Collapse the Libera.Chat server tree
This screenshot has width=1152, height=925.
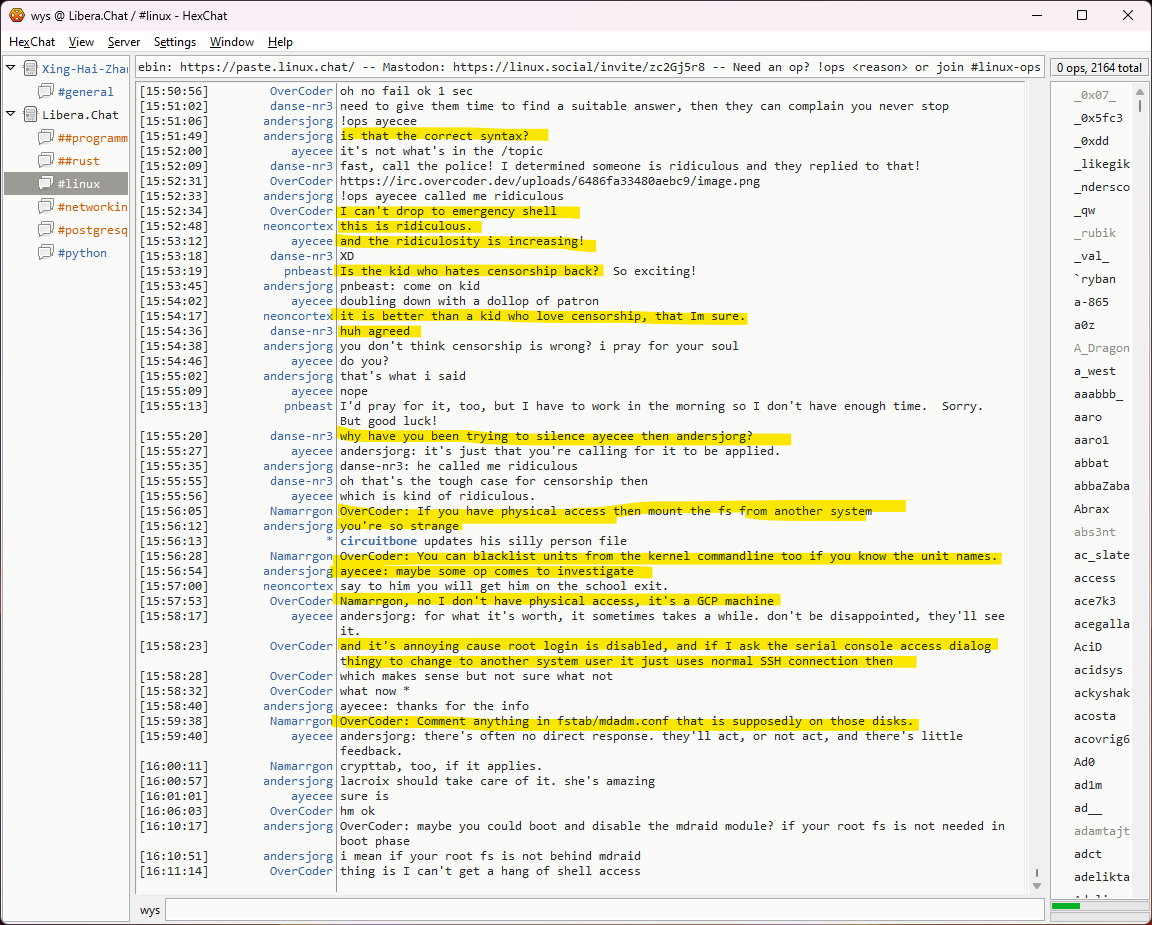pyautogui.click(x=11, y=115)
